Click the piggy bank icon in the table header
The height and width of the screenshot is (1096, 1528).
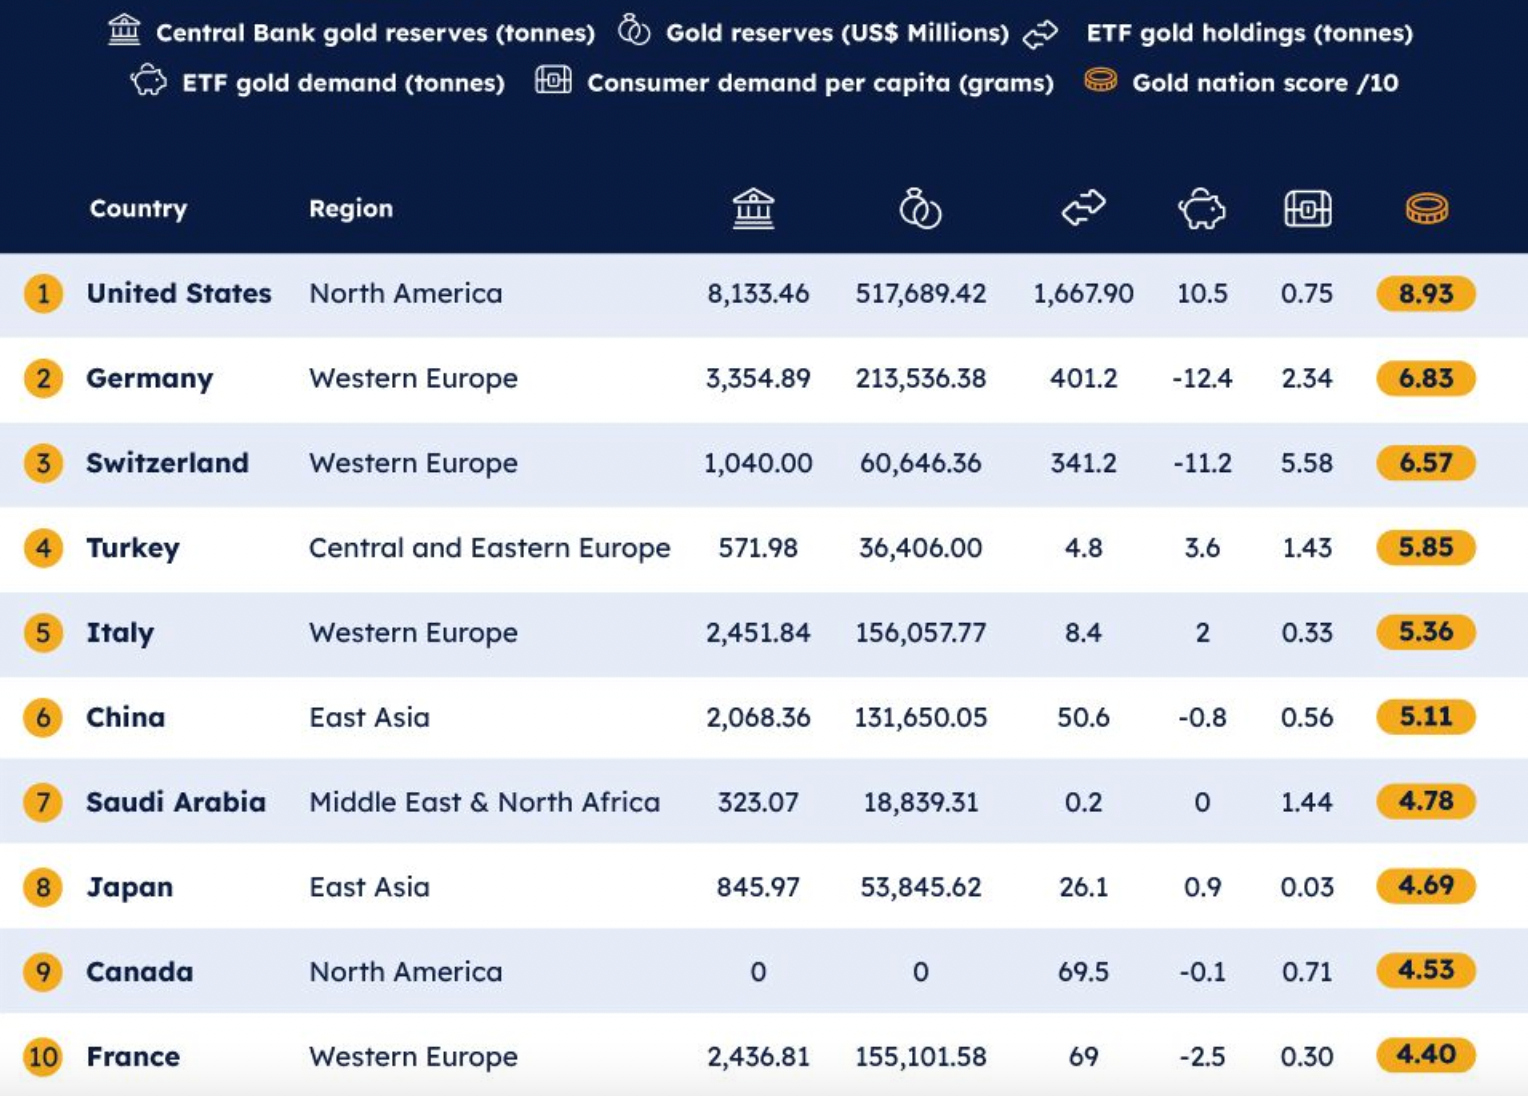point(1201,209)
